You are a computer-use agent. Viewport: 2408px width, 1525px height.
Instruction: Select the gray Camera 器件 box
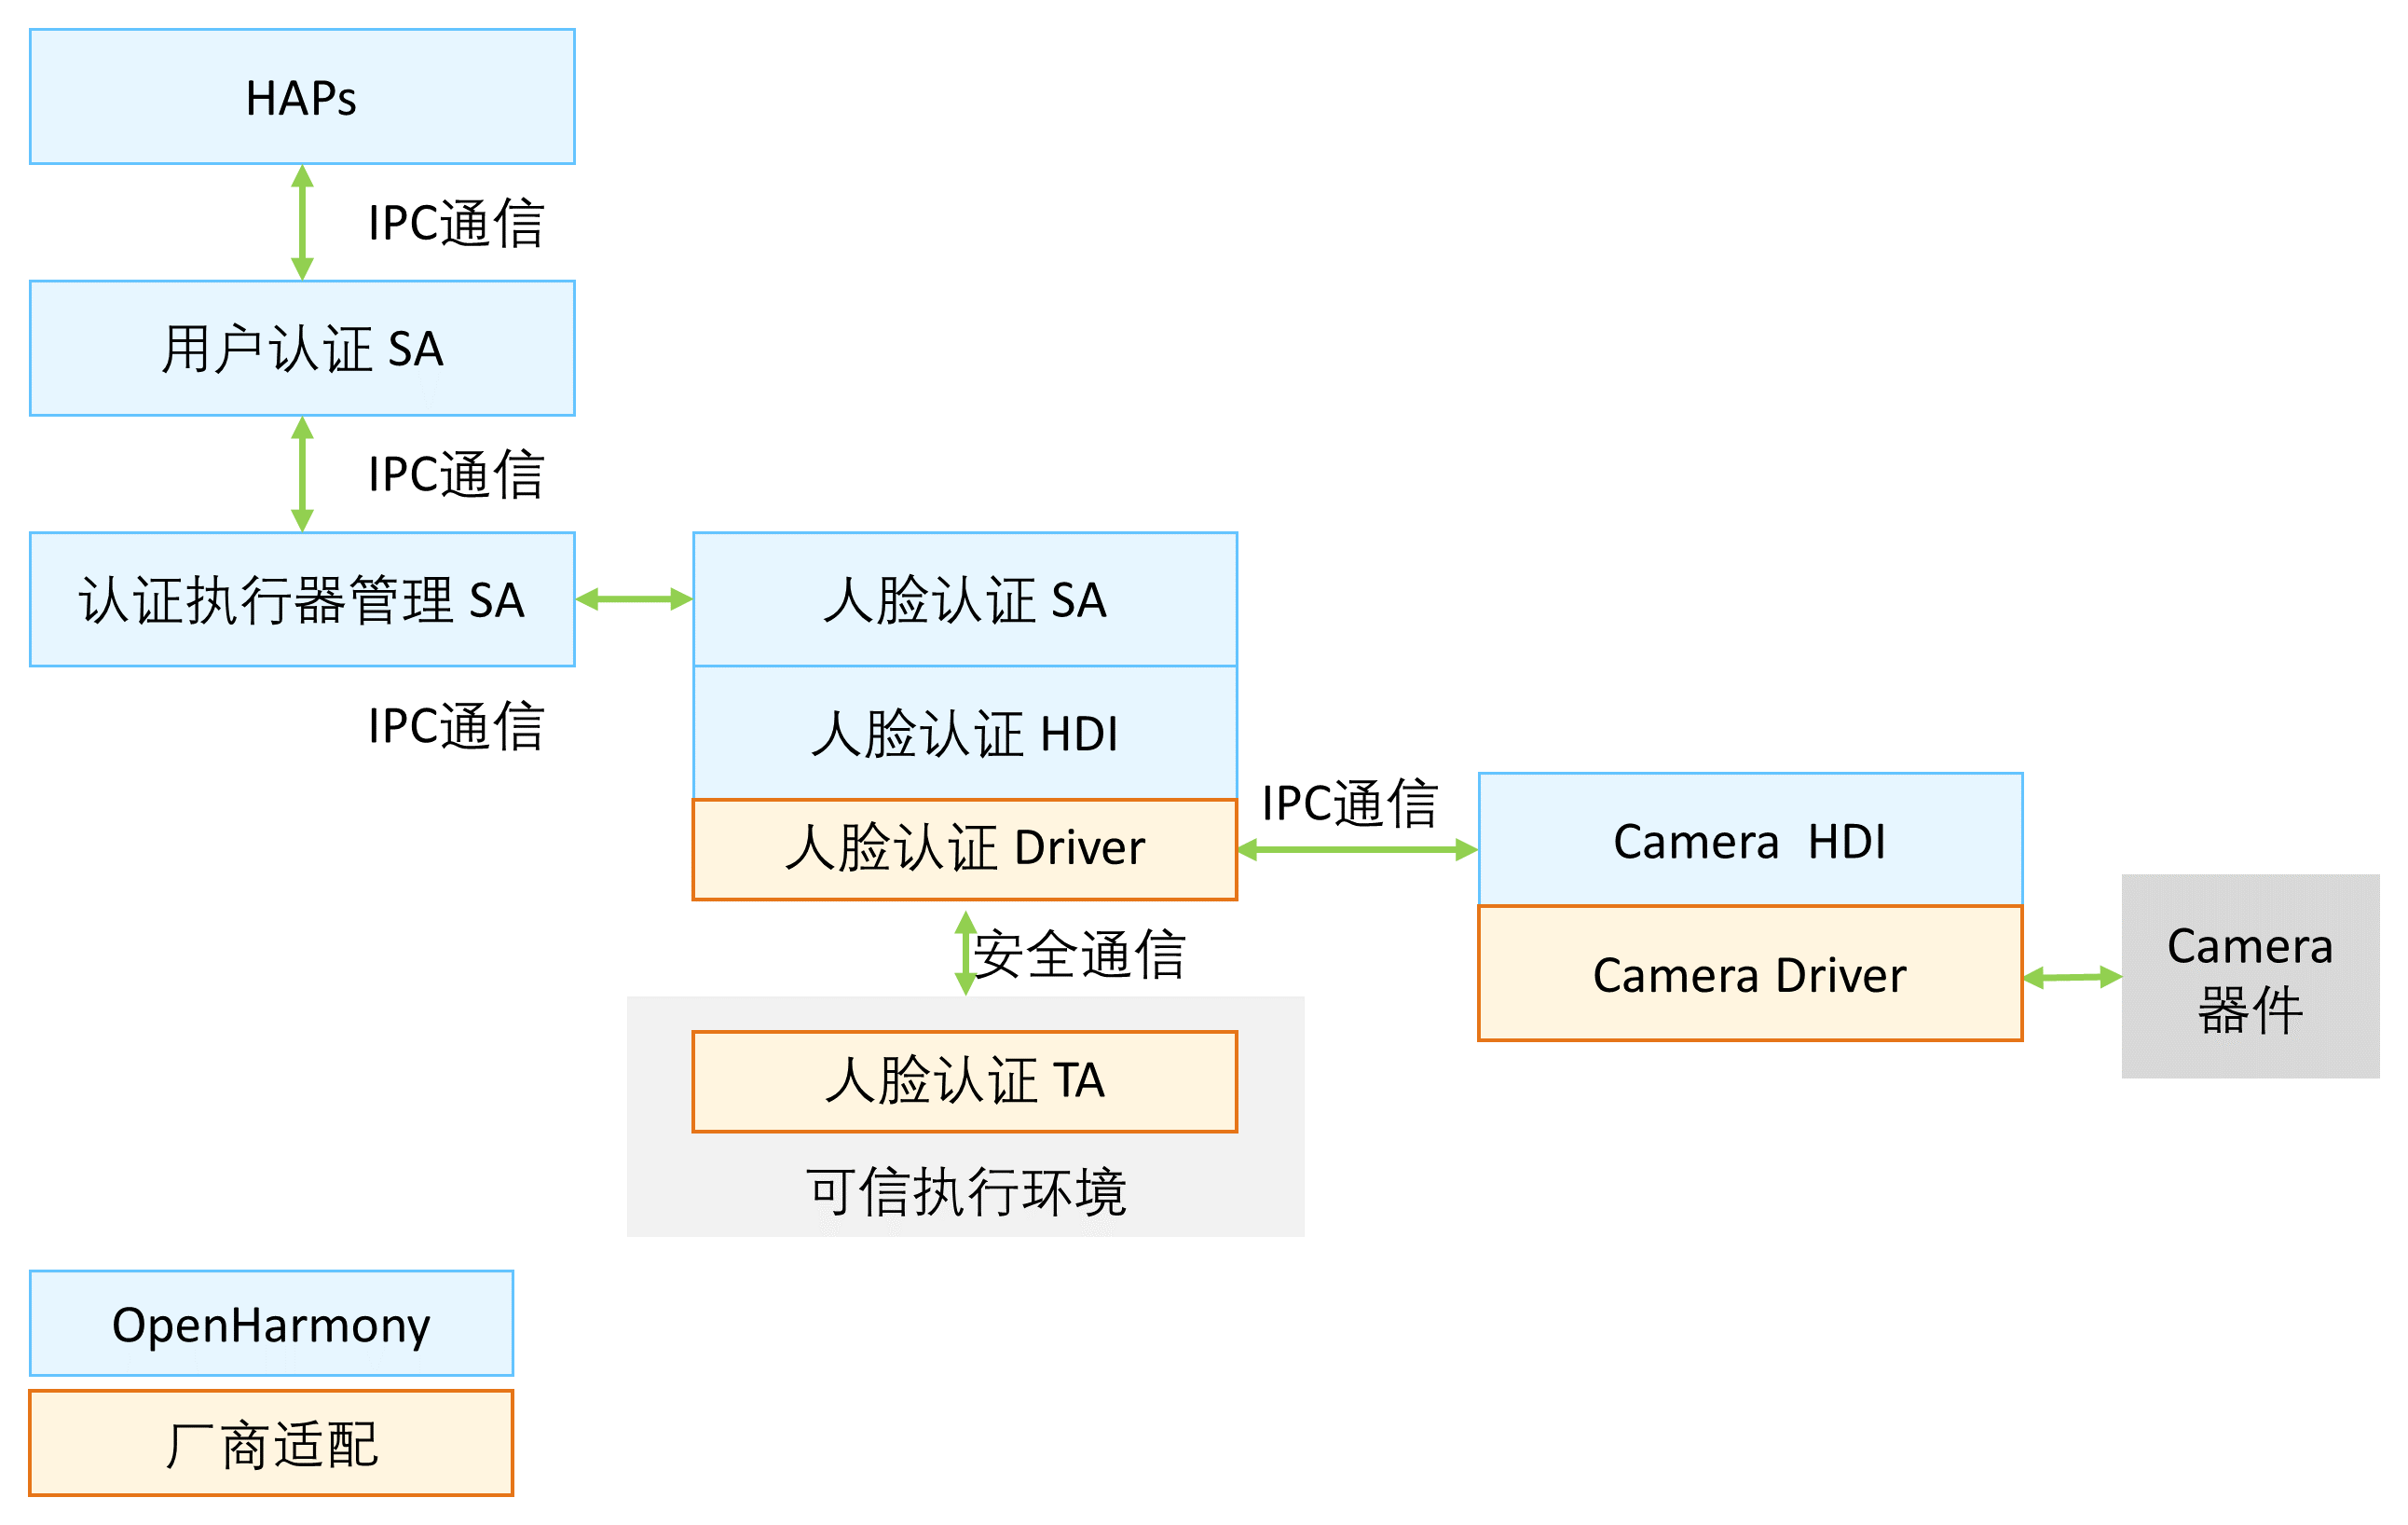point(2250,976)
